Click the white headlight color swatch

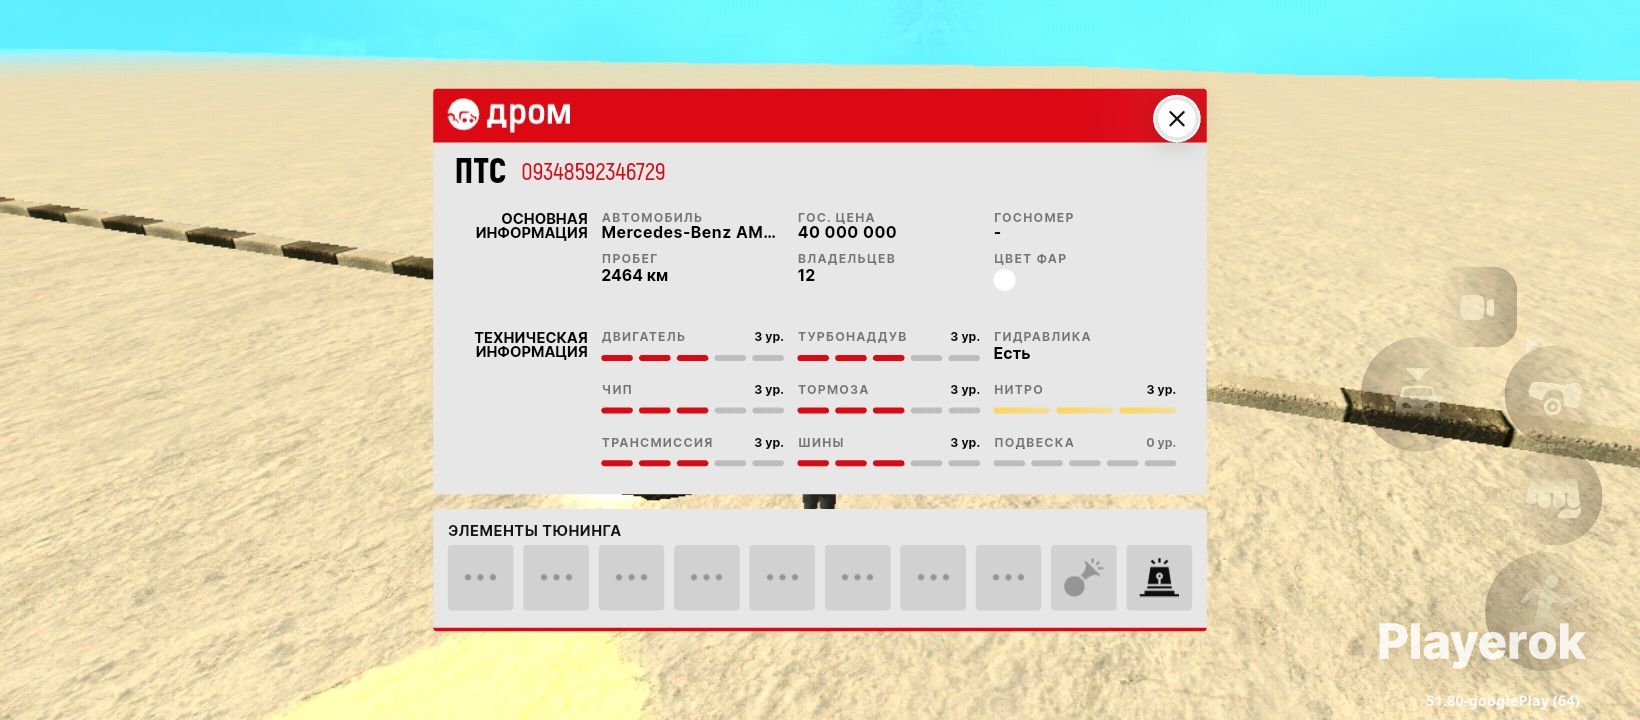(1005, 280)
